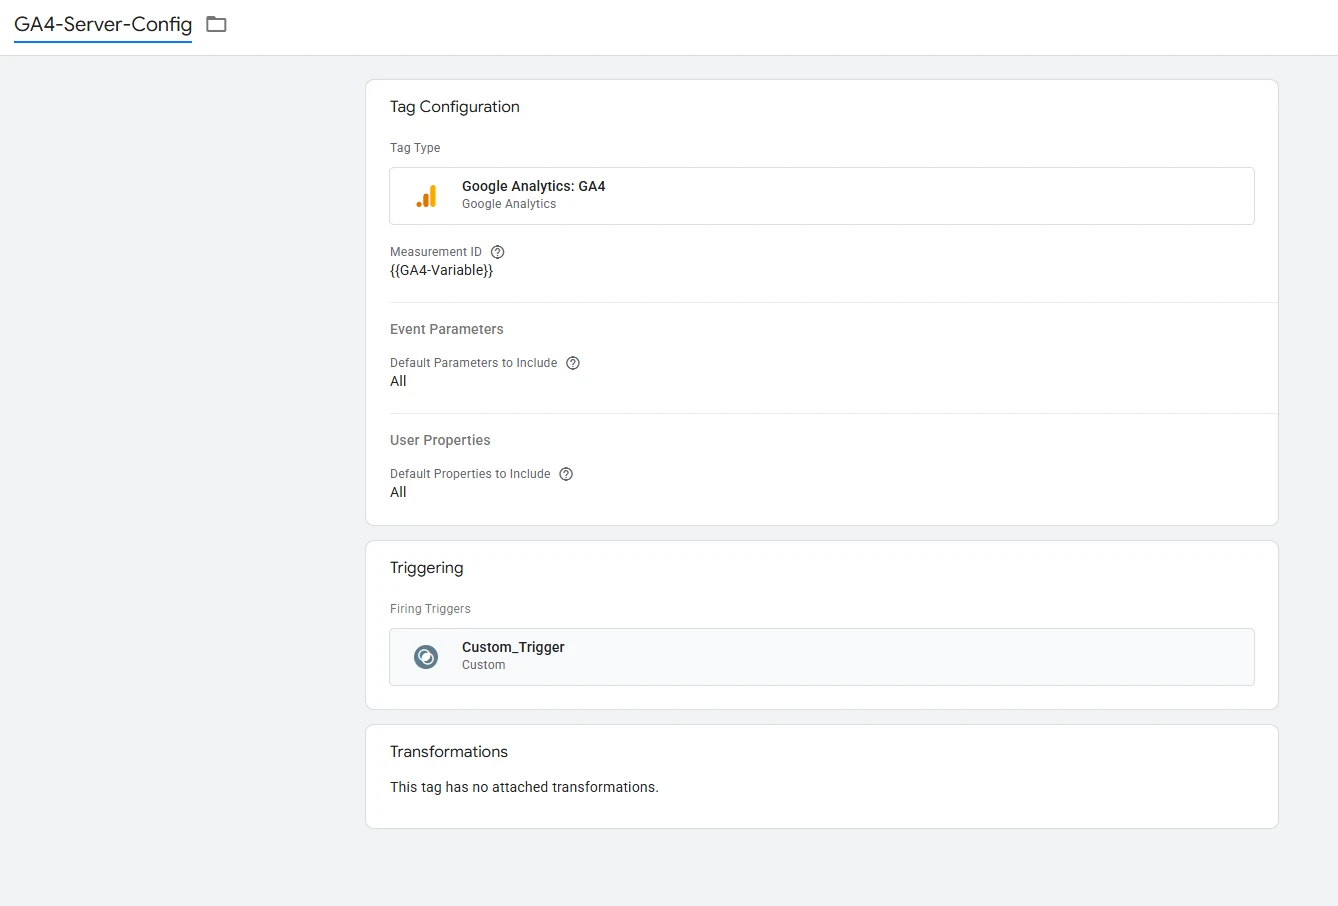Click the Custom_Trigger custom event icon
The height and width of the screenshot is (906, 1338).
426,657
